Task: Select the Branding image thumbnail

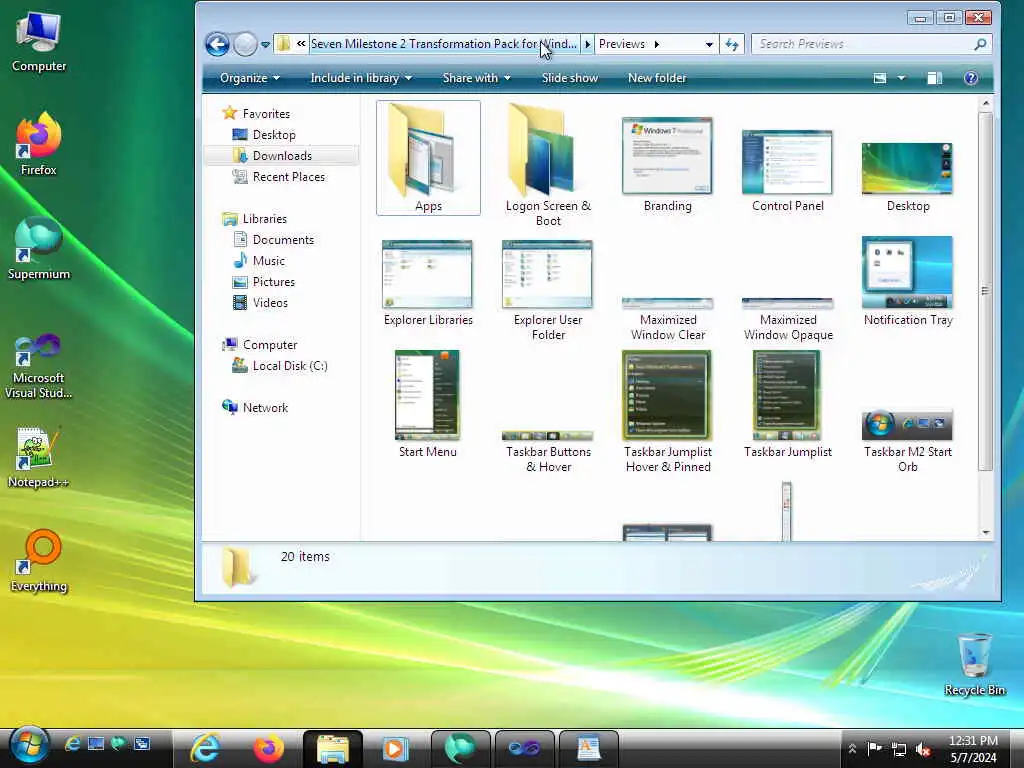Action: 667,165
